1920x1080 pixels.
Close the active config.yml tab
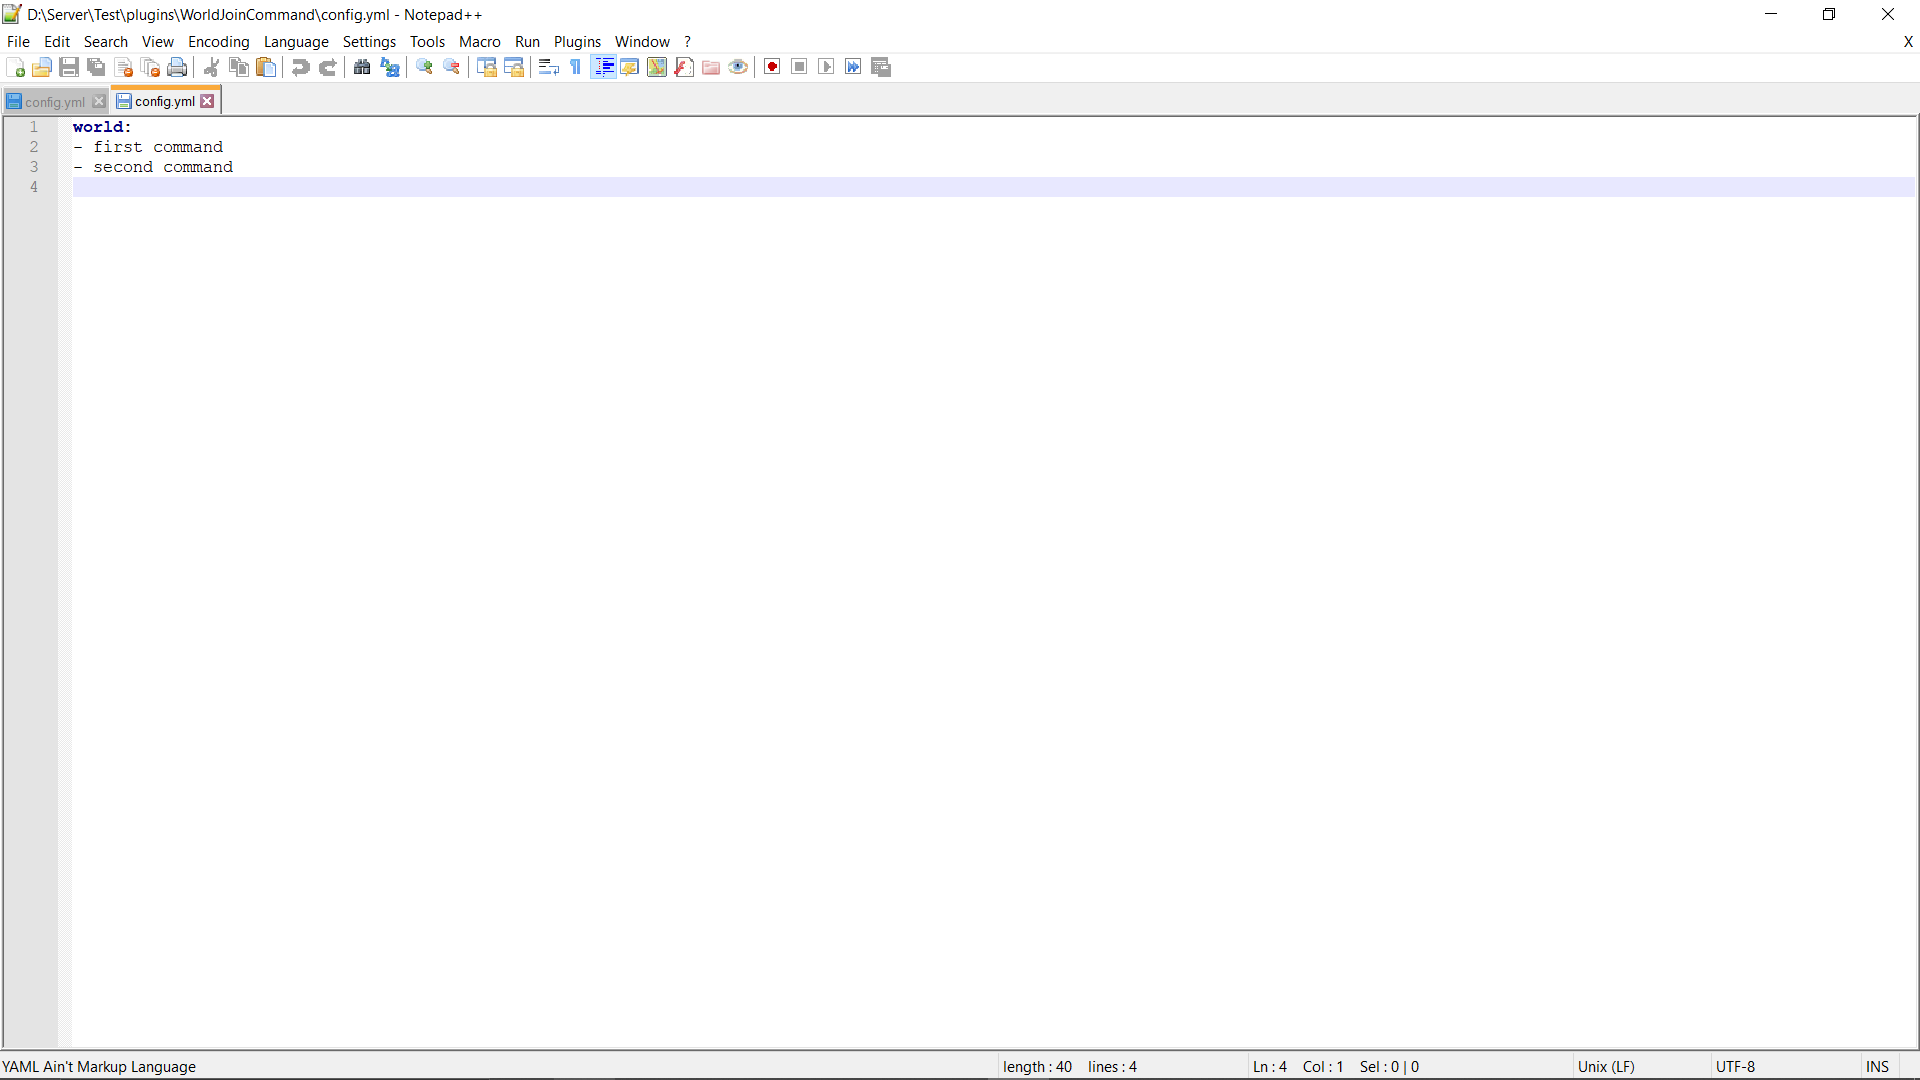tap(207, 101)
